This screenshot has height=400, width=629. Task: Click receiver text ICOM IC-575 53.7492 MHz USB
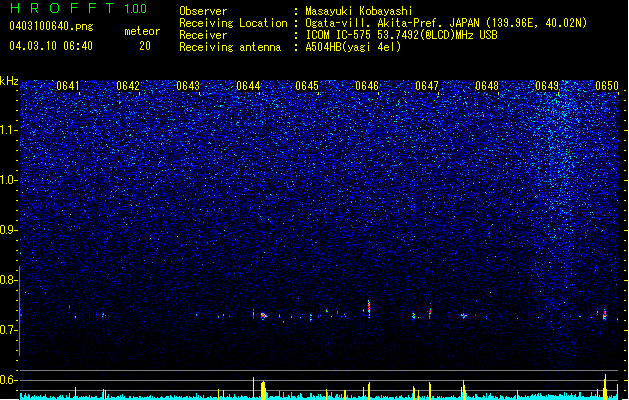point(401,35)
